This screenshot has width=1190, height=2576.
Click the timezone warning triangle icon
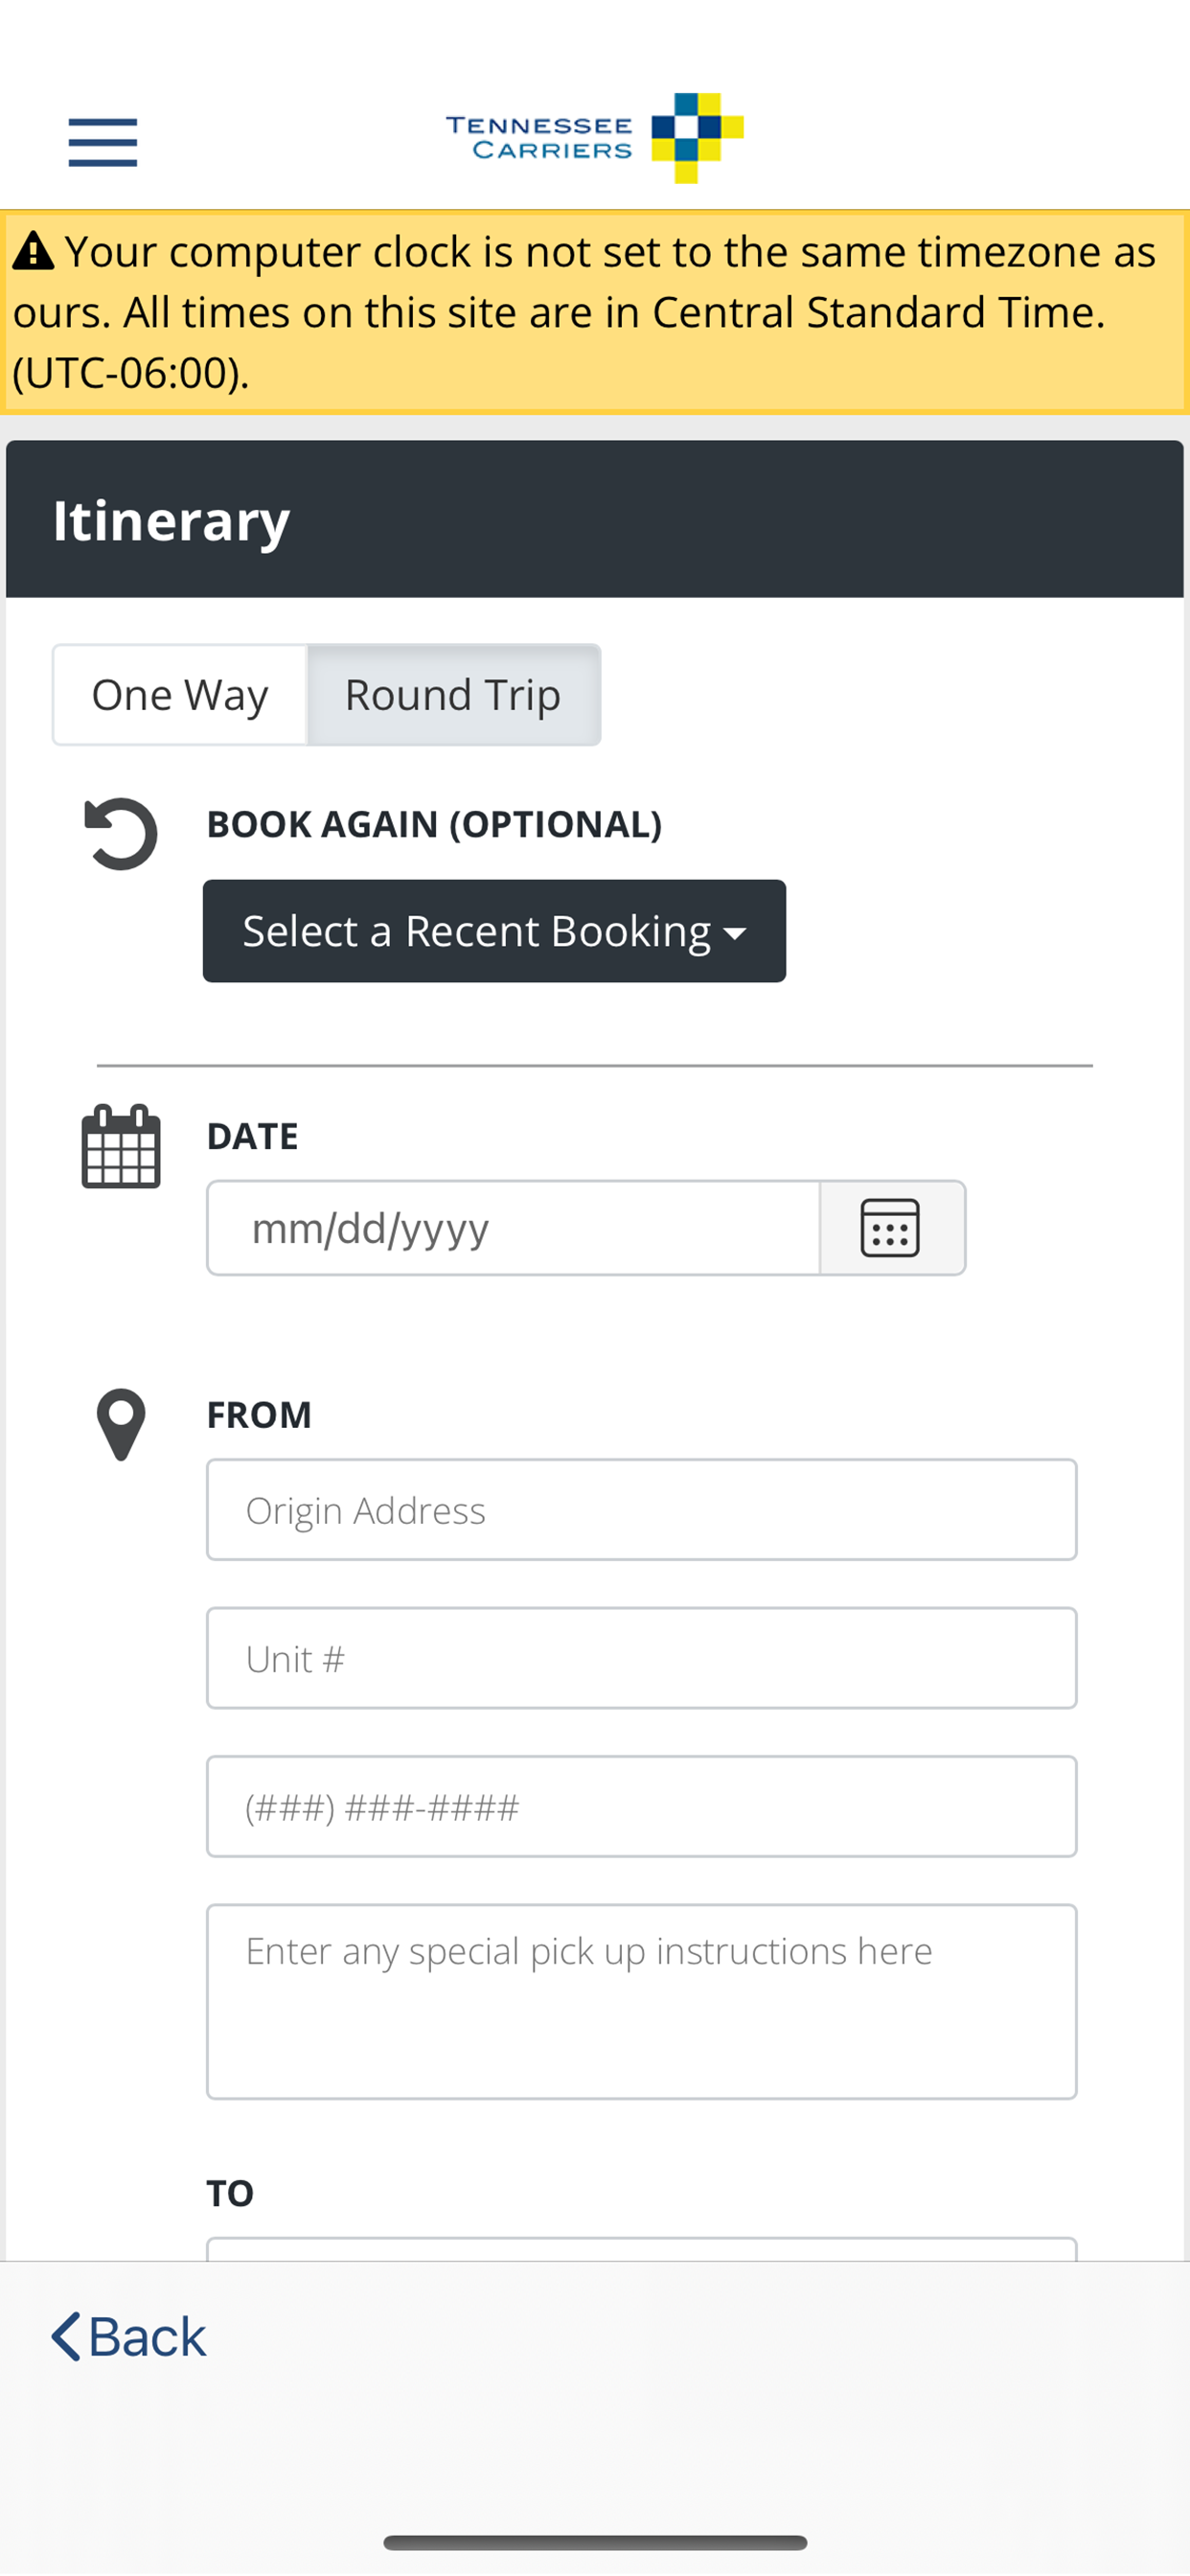(x=33, y=252)
